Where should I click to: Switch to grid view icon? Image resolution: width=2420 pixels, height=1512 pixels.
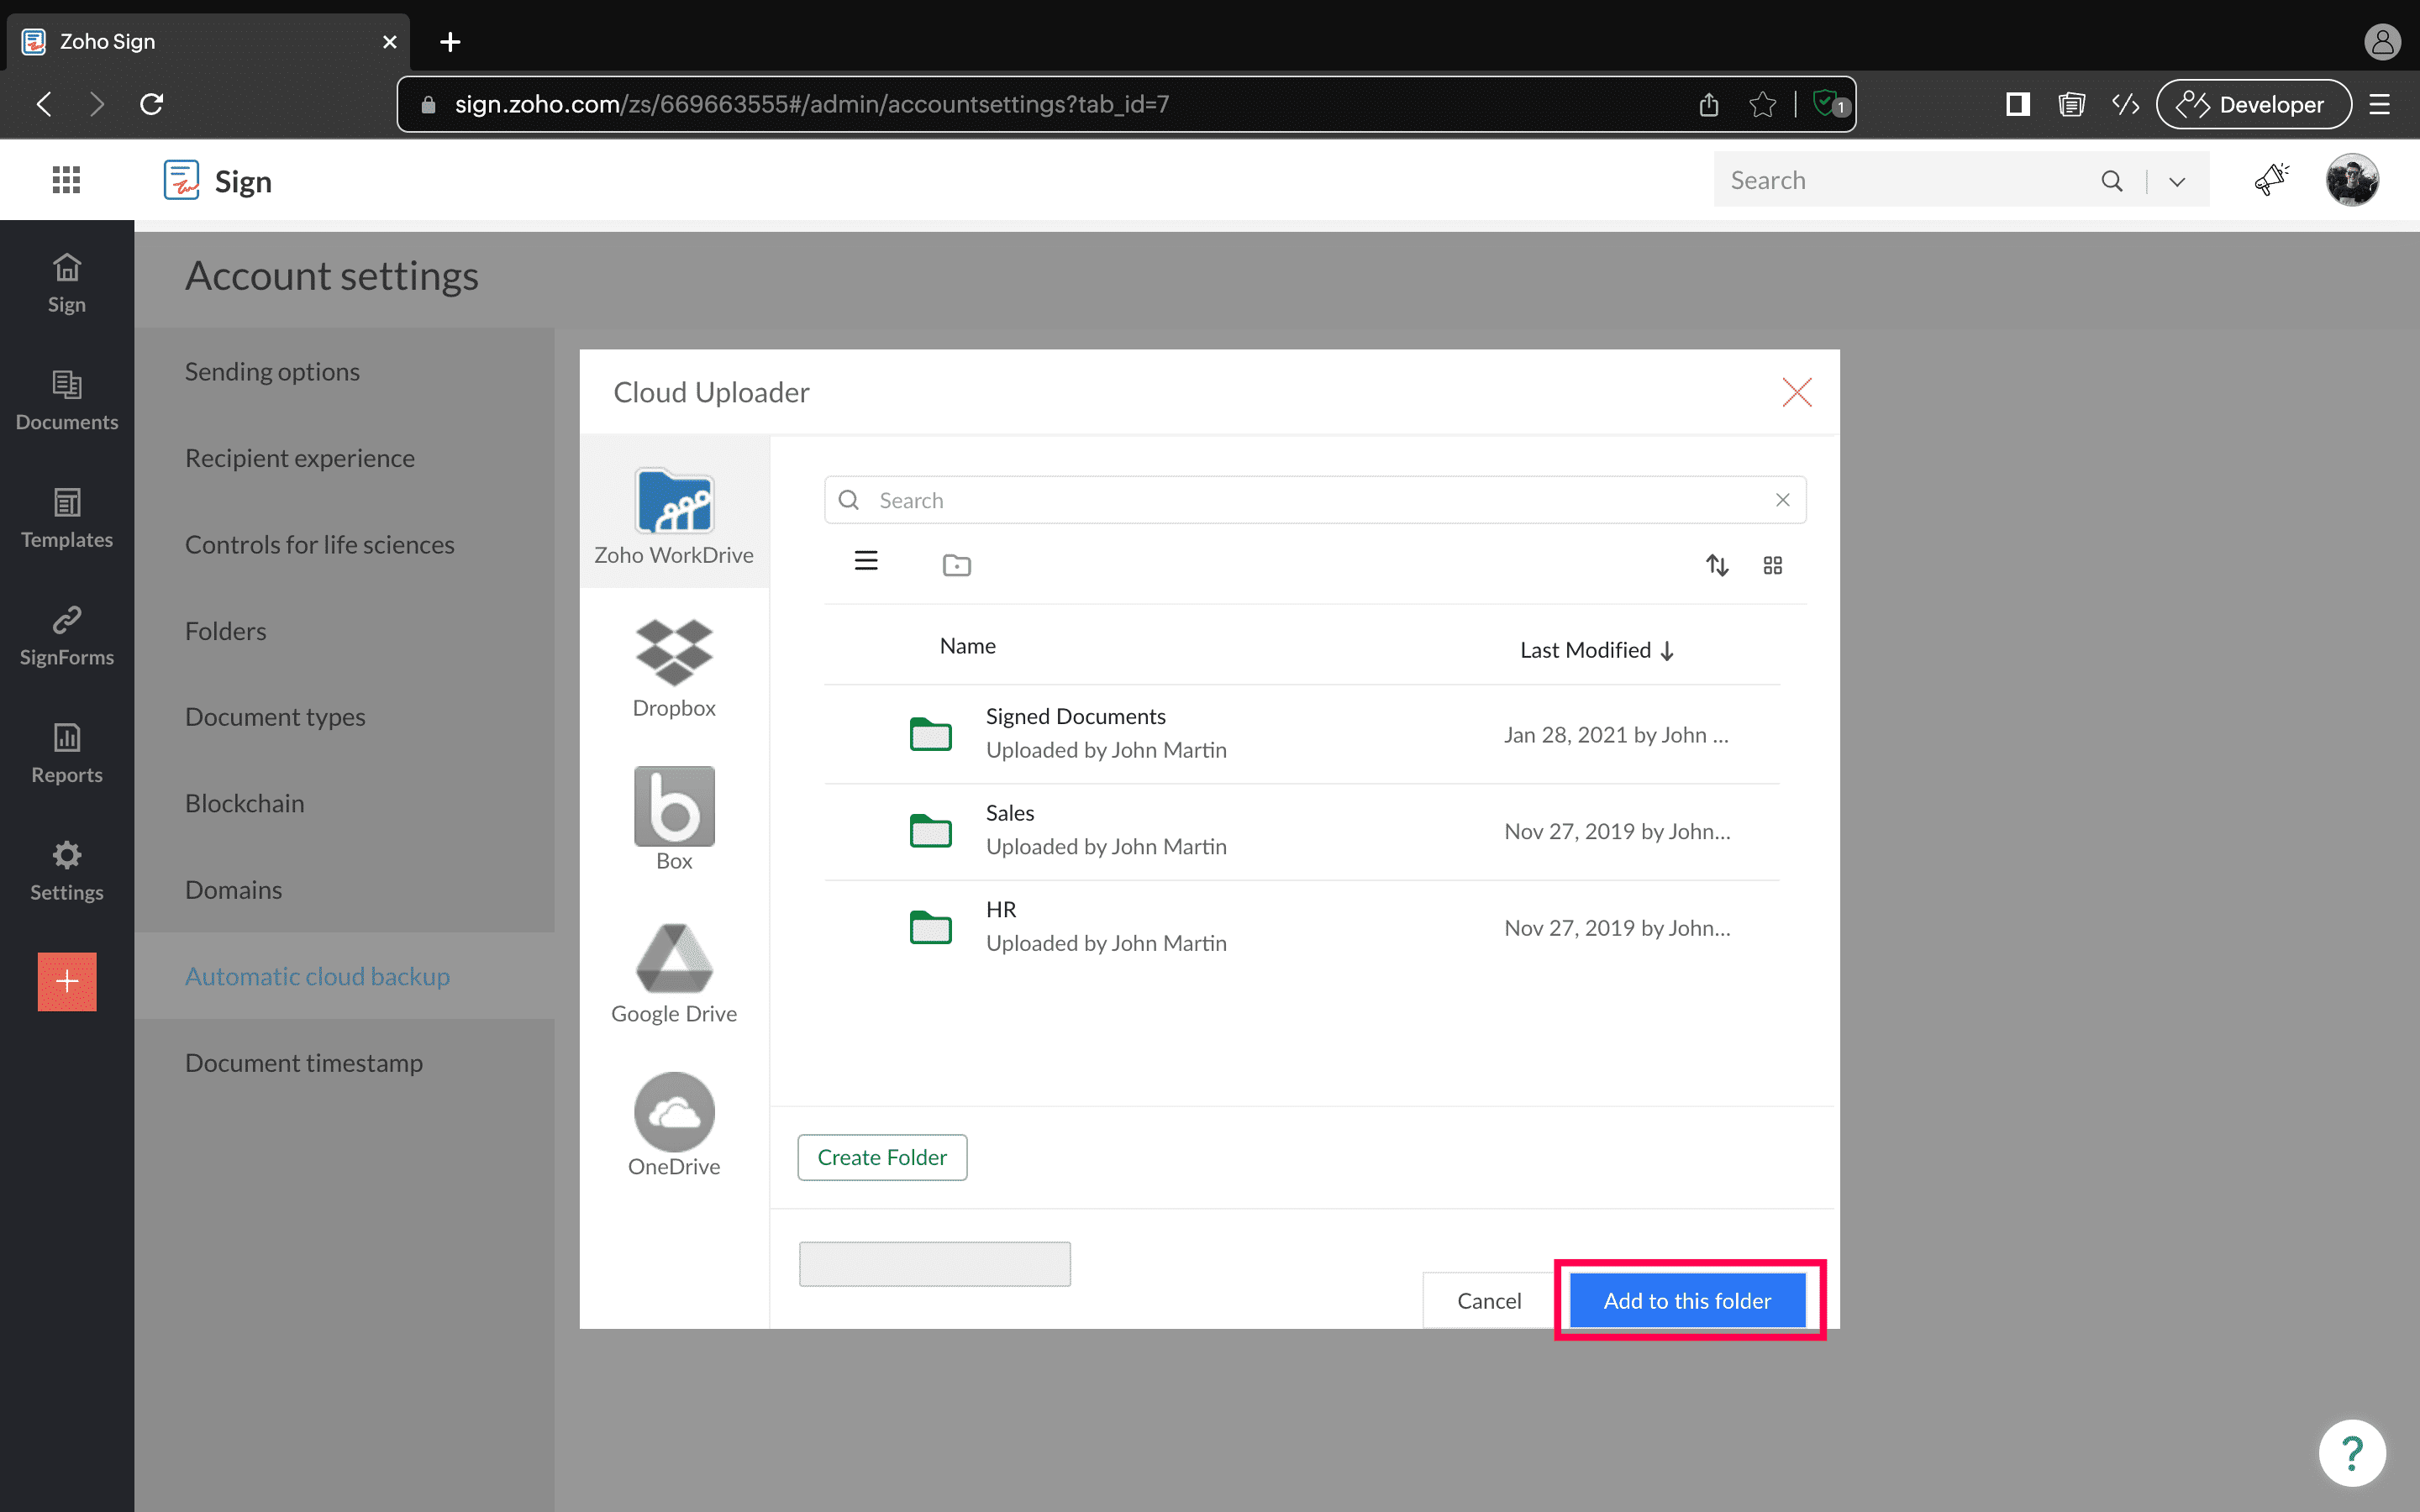(1772, 565)
